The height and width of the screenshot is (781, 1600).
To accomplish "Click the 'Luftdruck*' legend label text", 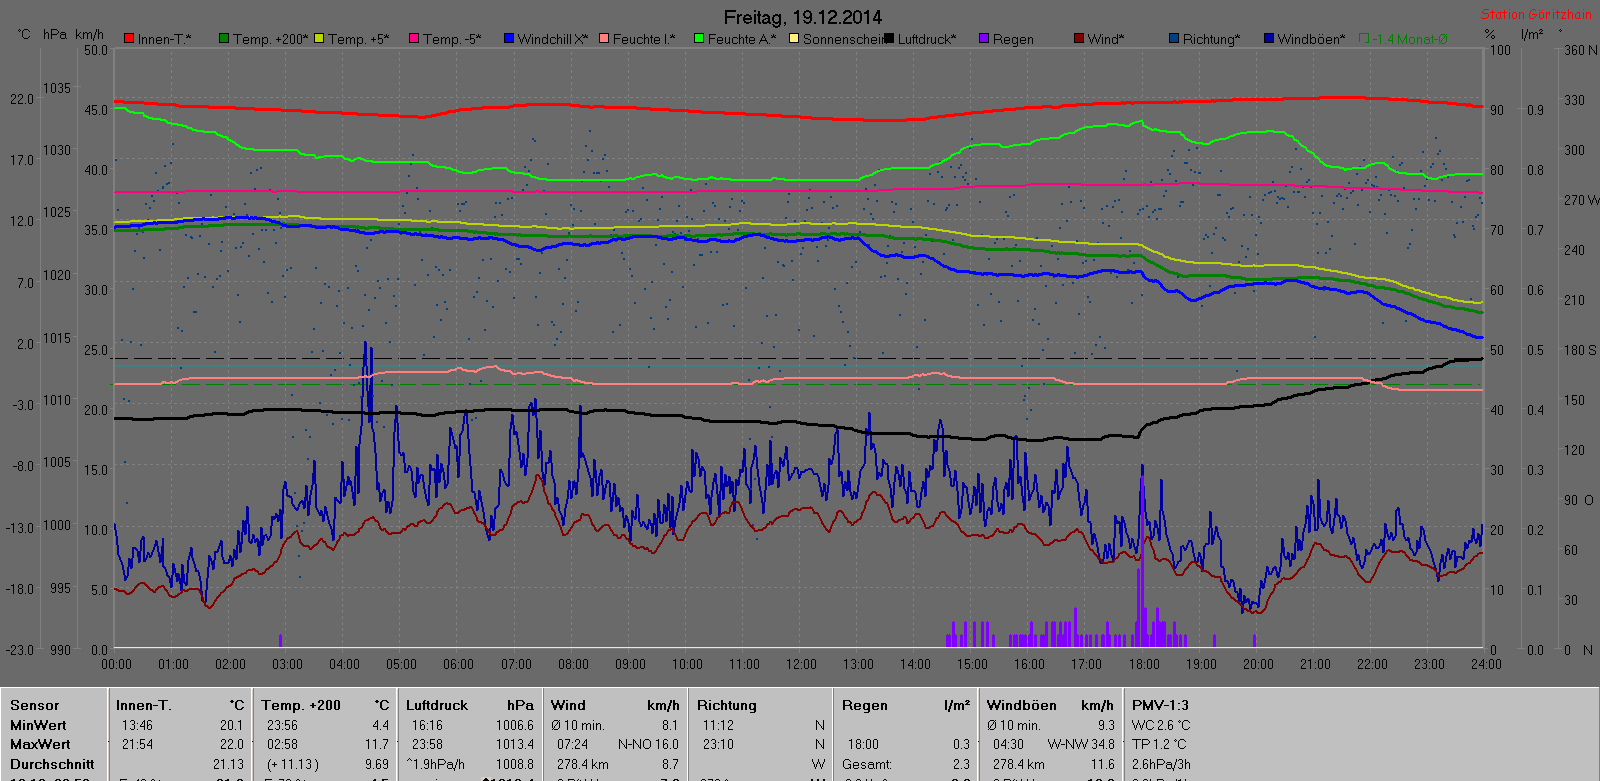I will 927,39.
